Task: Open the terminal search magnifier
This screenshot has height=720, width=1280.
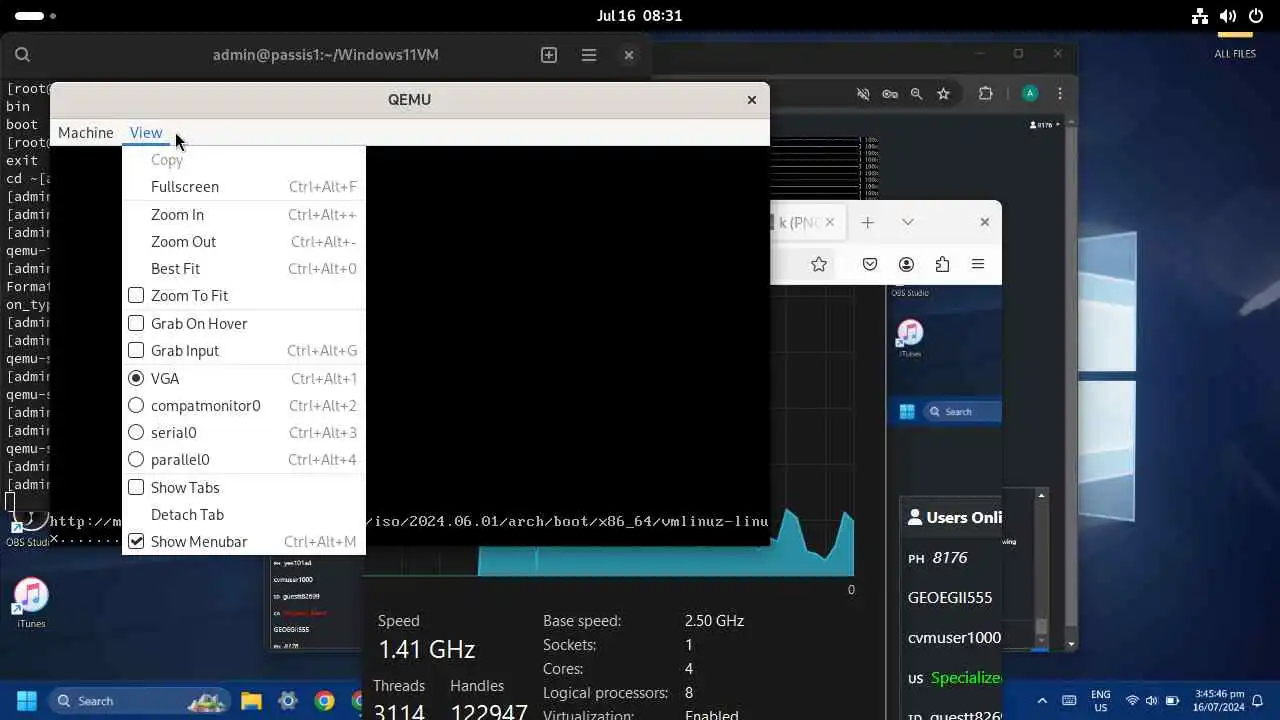Action: 23,55
